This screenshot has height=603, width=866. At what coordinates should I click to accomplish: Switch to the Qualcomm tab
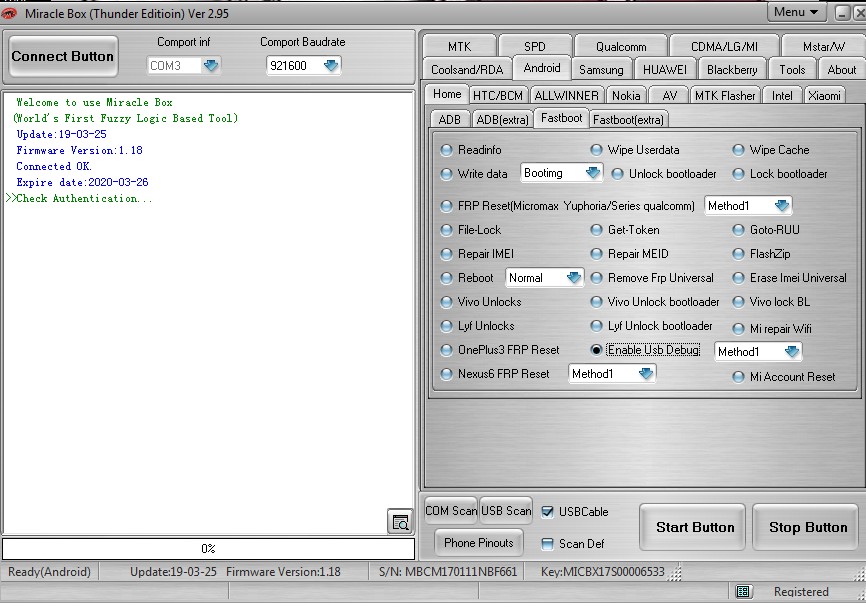(x=621, y=46)
